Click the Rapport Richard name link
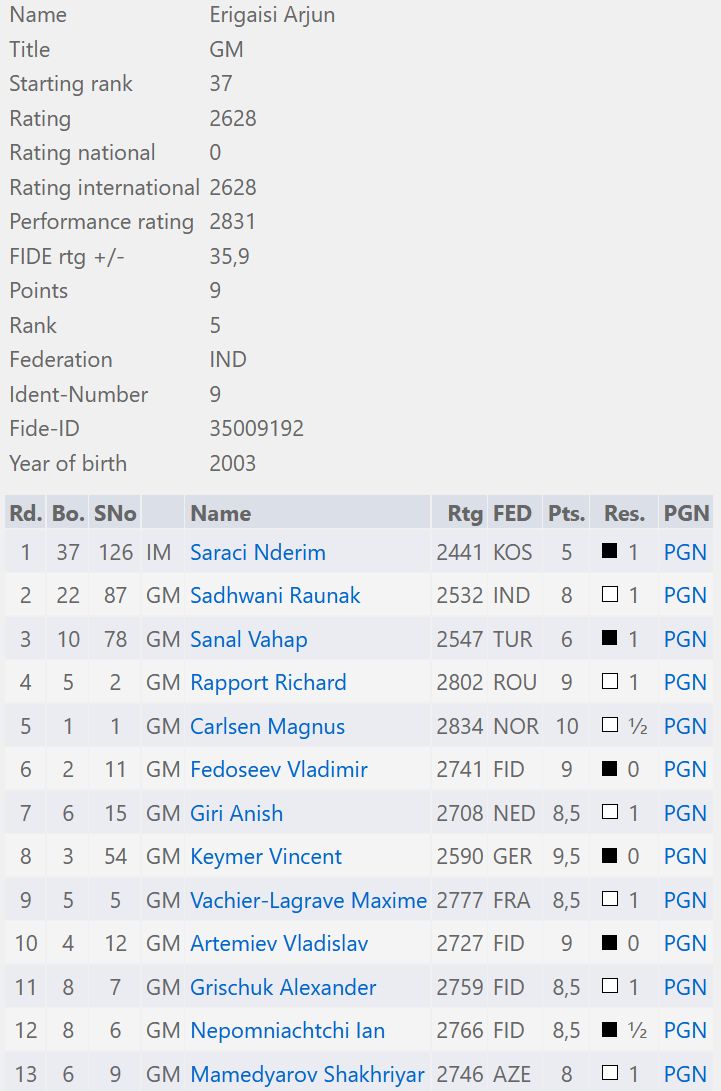 [268, 683]
